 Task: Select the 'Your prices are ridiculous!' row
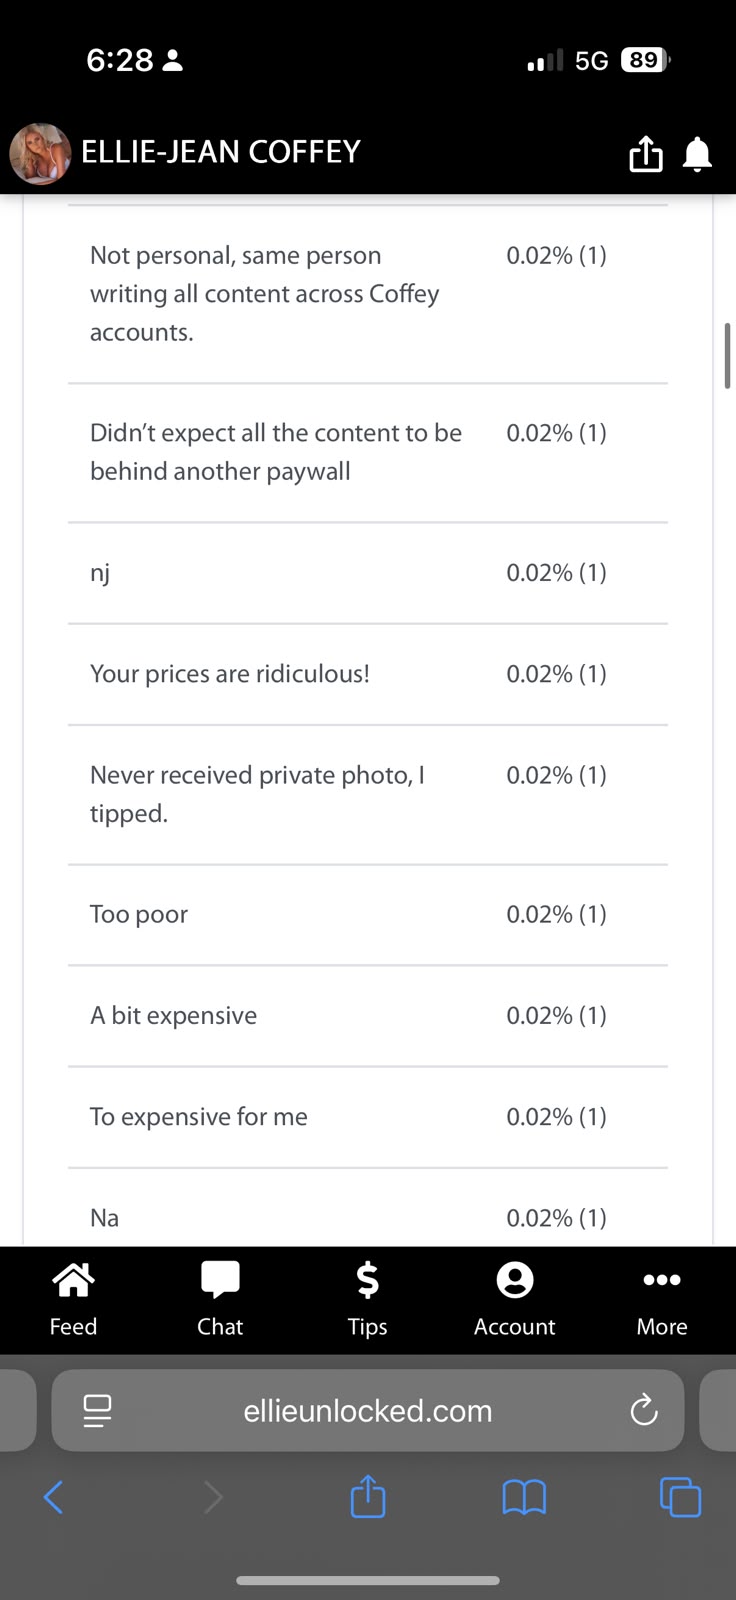point(368,674)
